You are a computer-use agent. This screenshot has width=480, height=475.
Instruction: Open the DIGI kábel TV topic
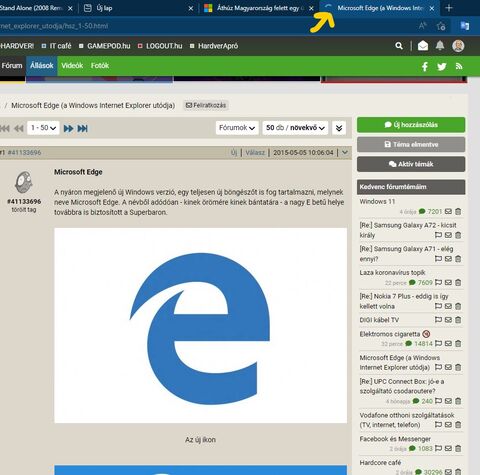coord(379,320)
